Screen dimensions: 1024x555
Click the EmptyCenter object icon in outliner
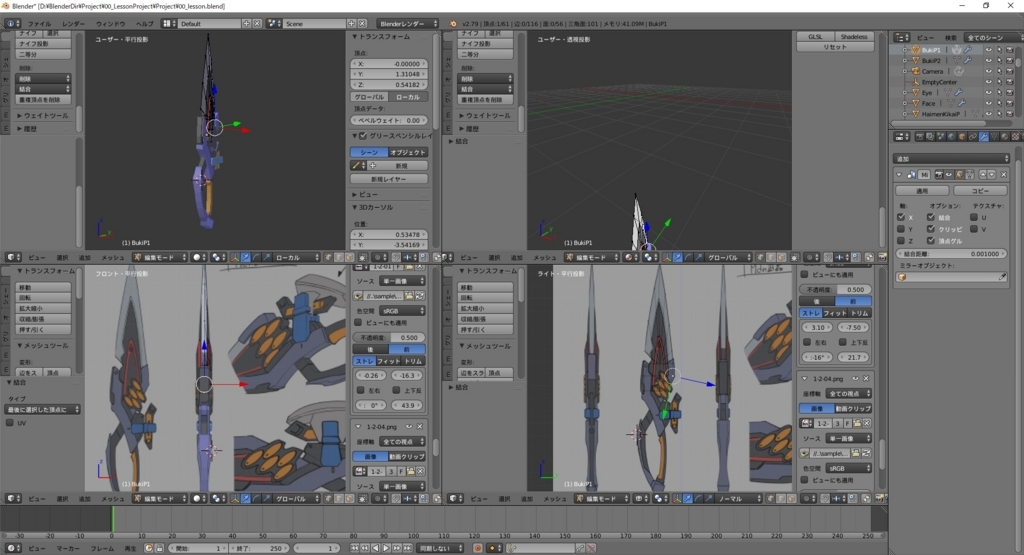click(916, 82)
